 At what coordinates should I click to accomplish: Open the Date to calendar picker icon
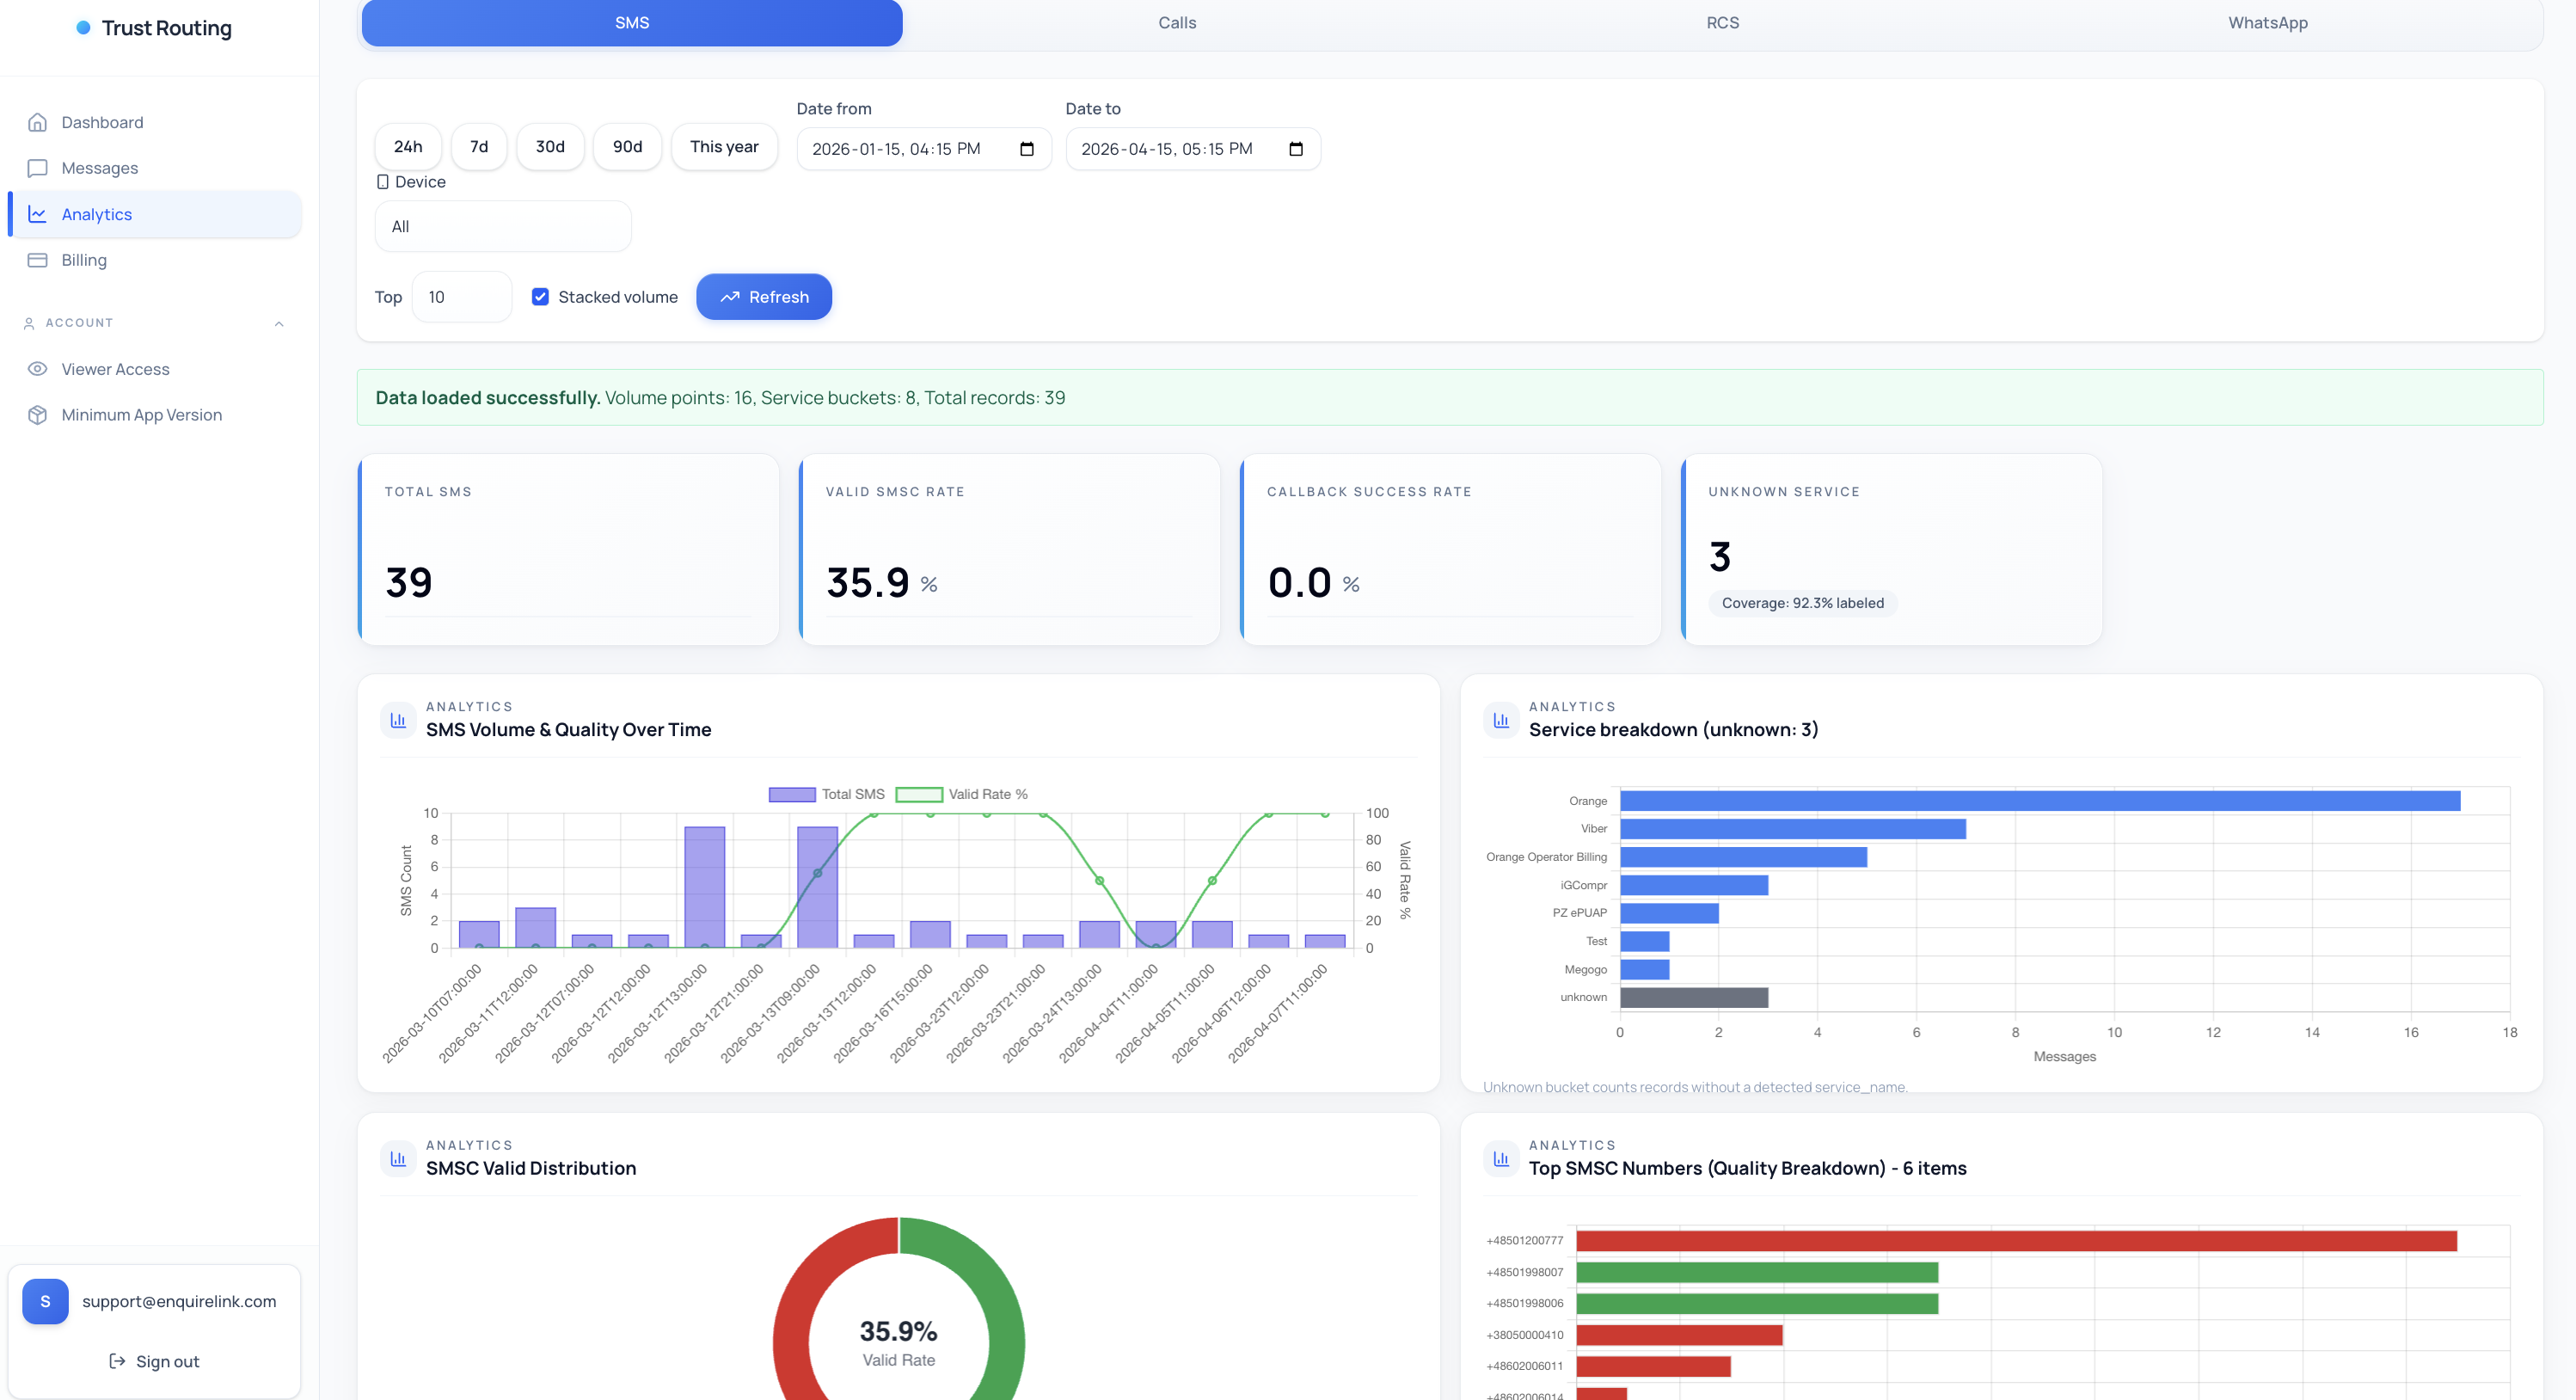coord(1296,149)
